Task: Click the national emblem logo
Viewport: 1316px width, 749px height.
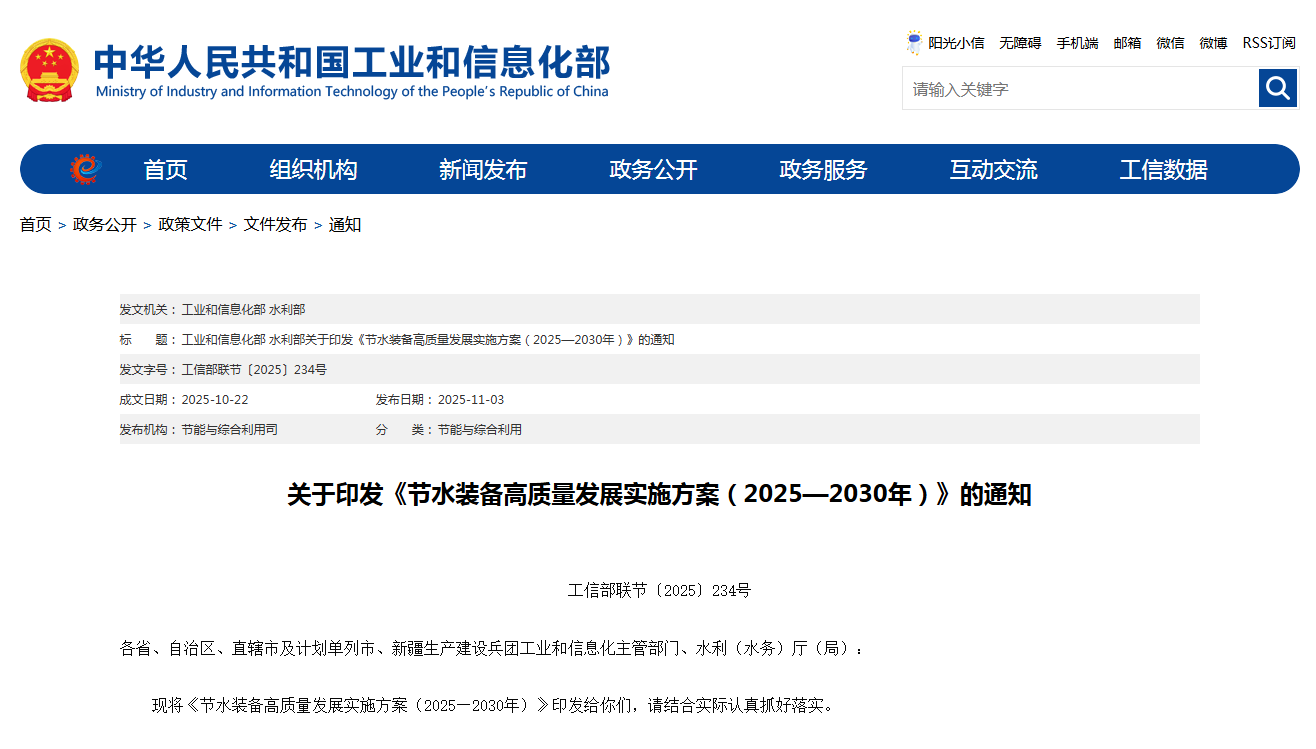Action: tap(49, 71)
